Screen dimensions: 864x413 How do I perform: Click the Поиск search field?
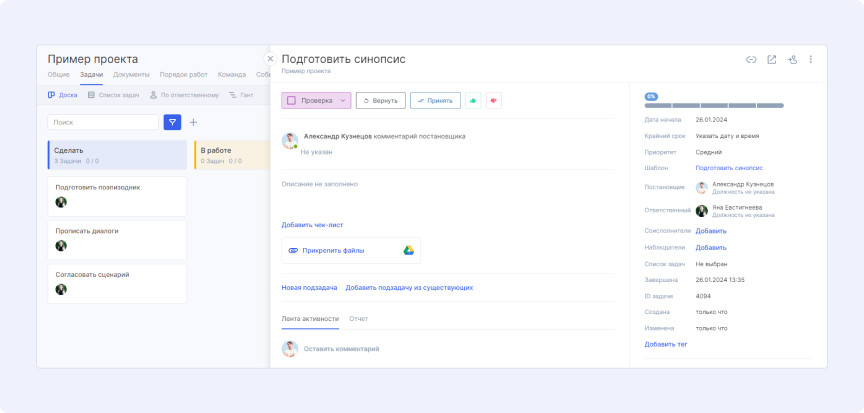pyautogui.click(x=103, y=122)
